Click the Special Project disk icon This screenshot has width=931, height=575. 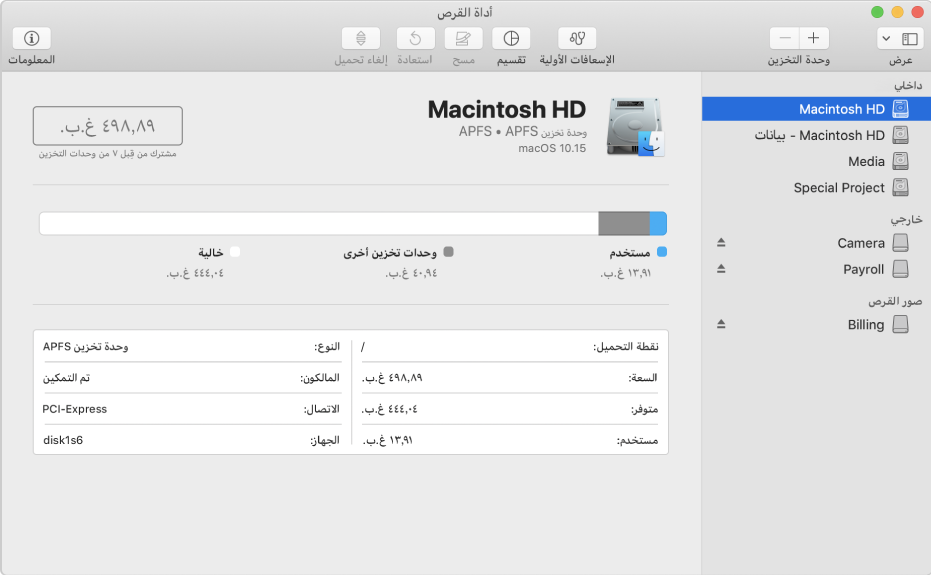point(901,187)
